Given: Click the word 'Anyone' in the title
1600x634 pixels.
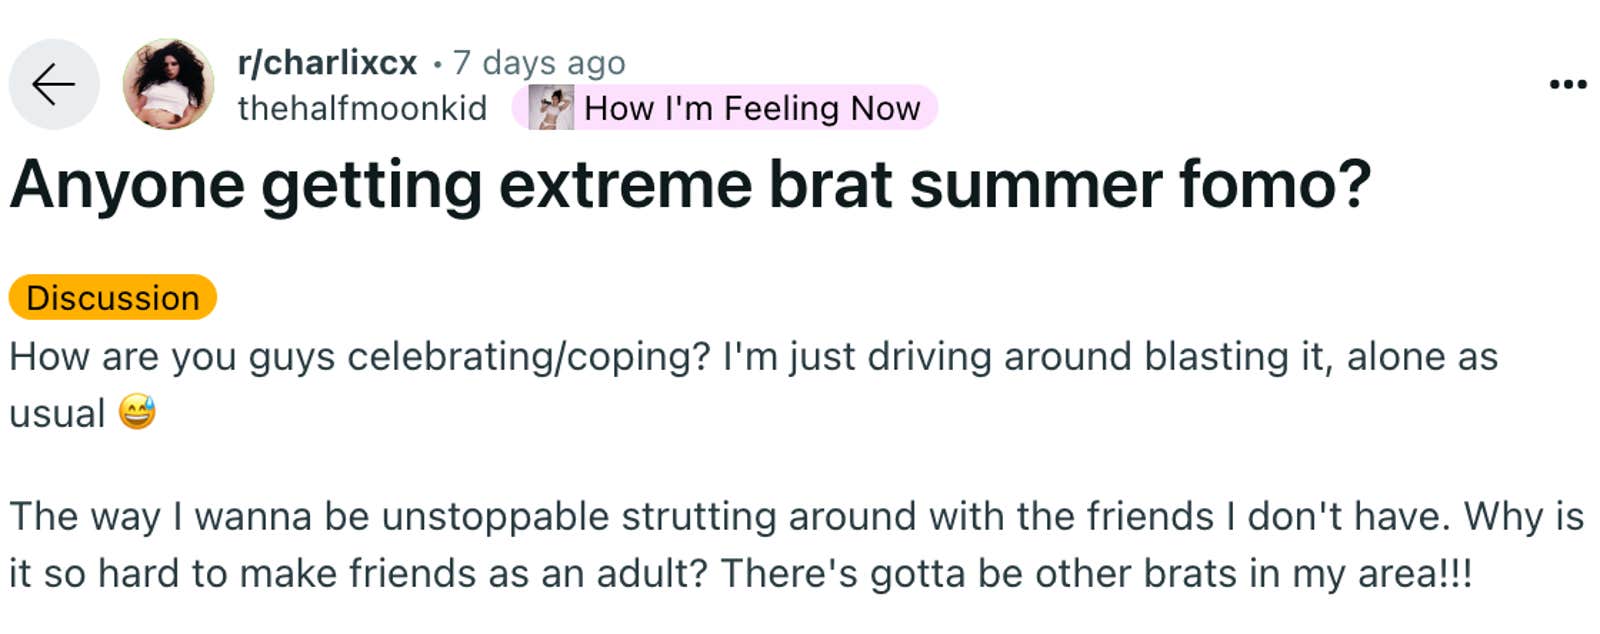Looking at the screenshot, I should click(127, 185).
